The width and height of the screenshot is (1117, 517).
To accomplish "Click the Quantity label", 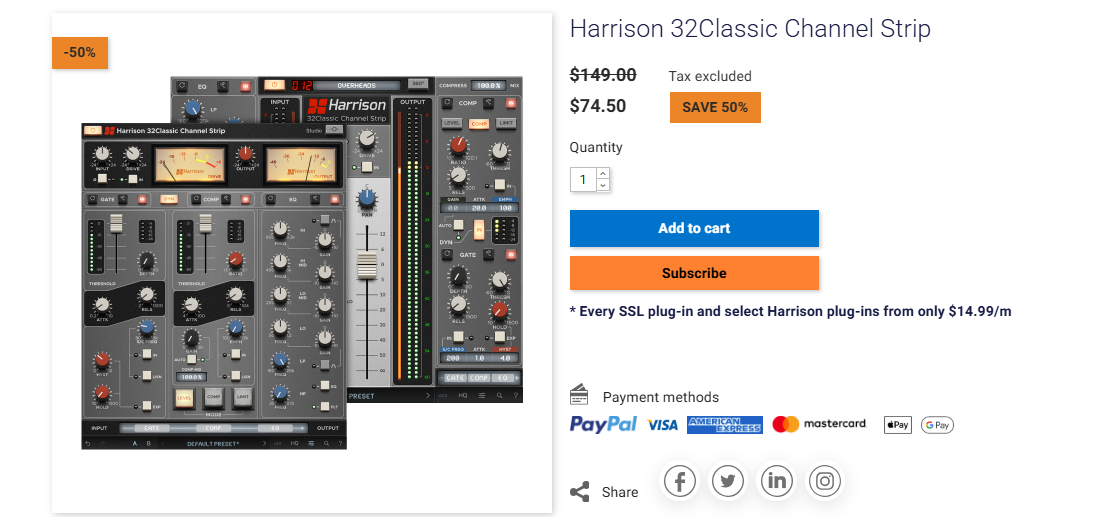I will 596,147.
